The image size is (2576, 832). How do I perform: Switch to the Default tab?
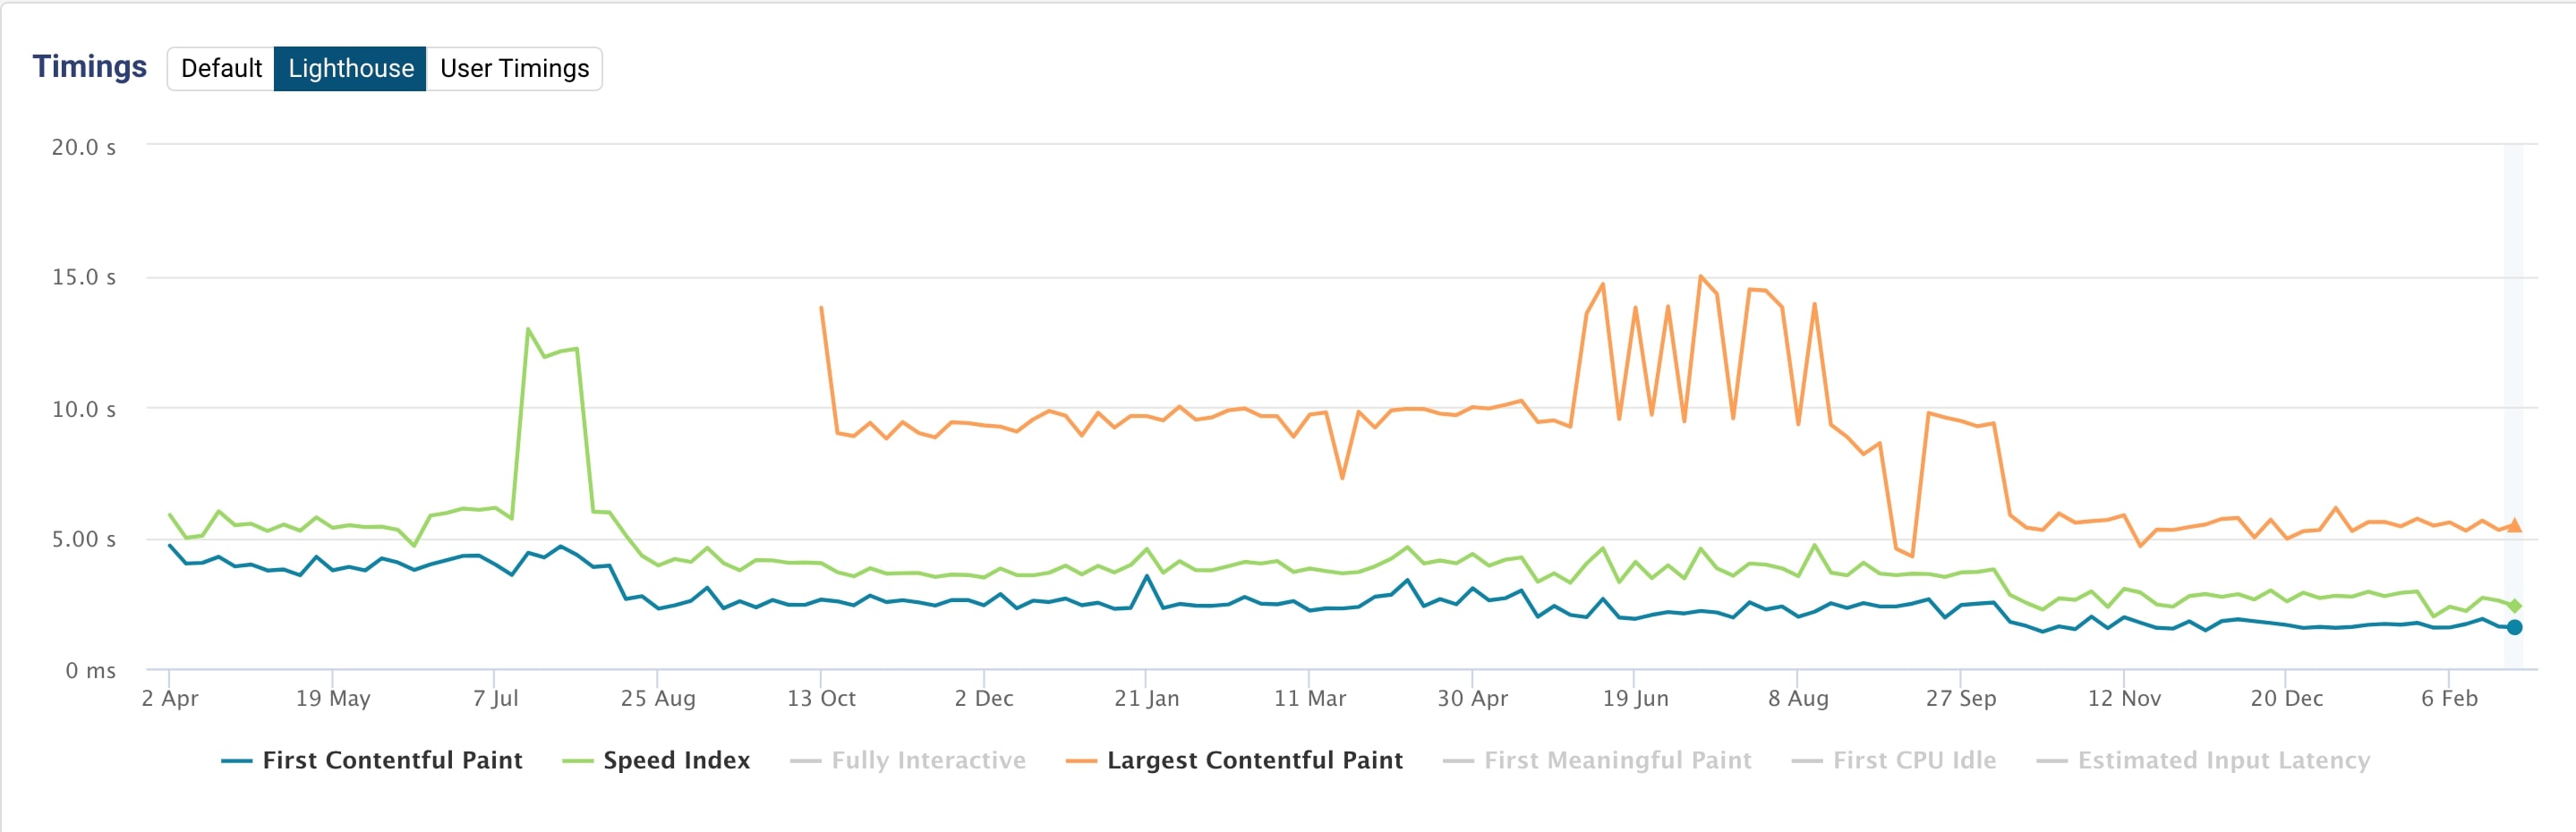(221, 69)
